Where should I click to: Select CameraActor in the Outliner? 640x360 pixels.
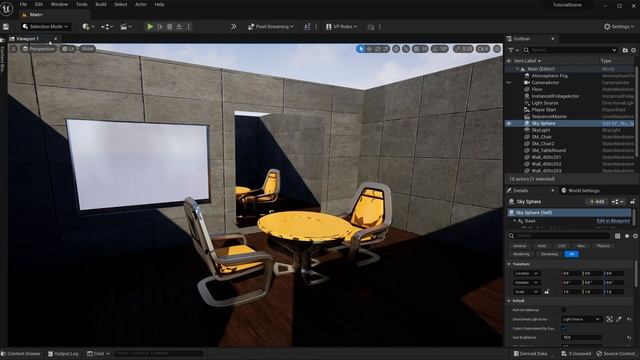click(x=545, y=82)
